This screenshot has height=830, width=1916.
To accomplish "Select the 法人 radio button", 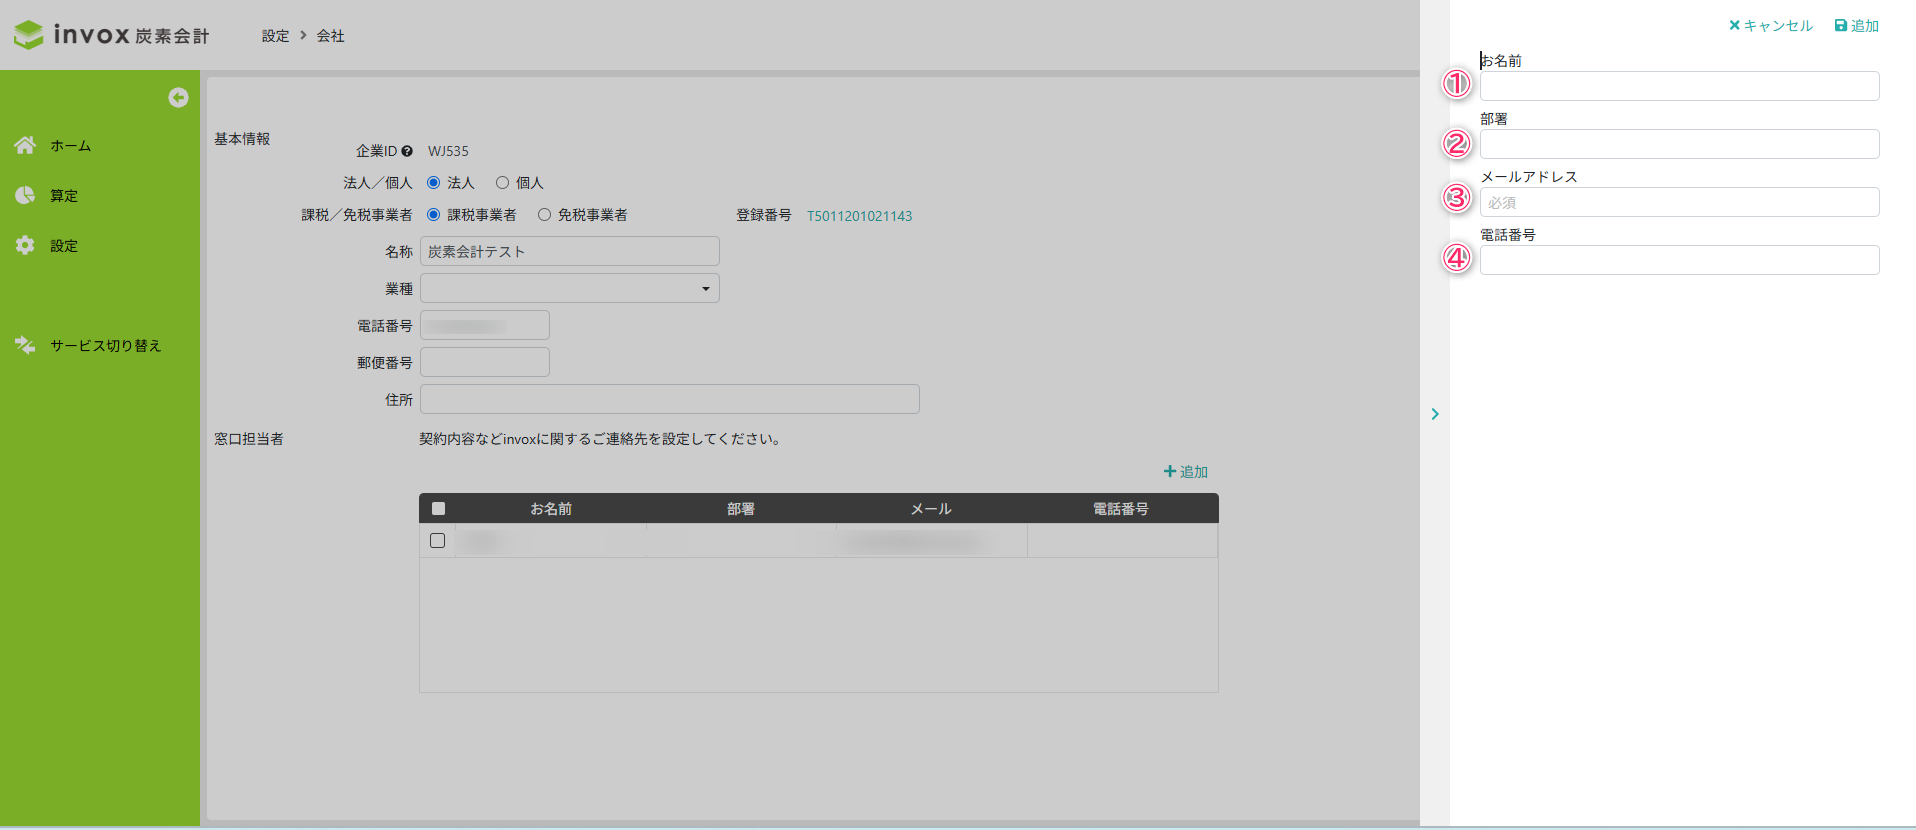I will 434,183.
